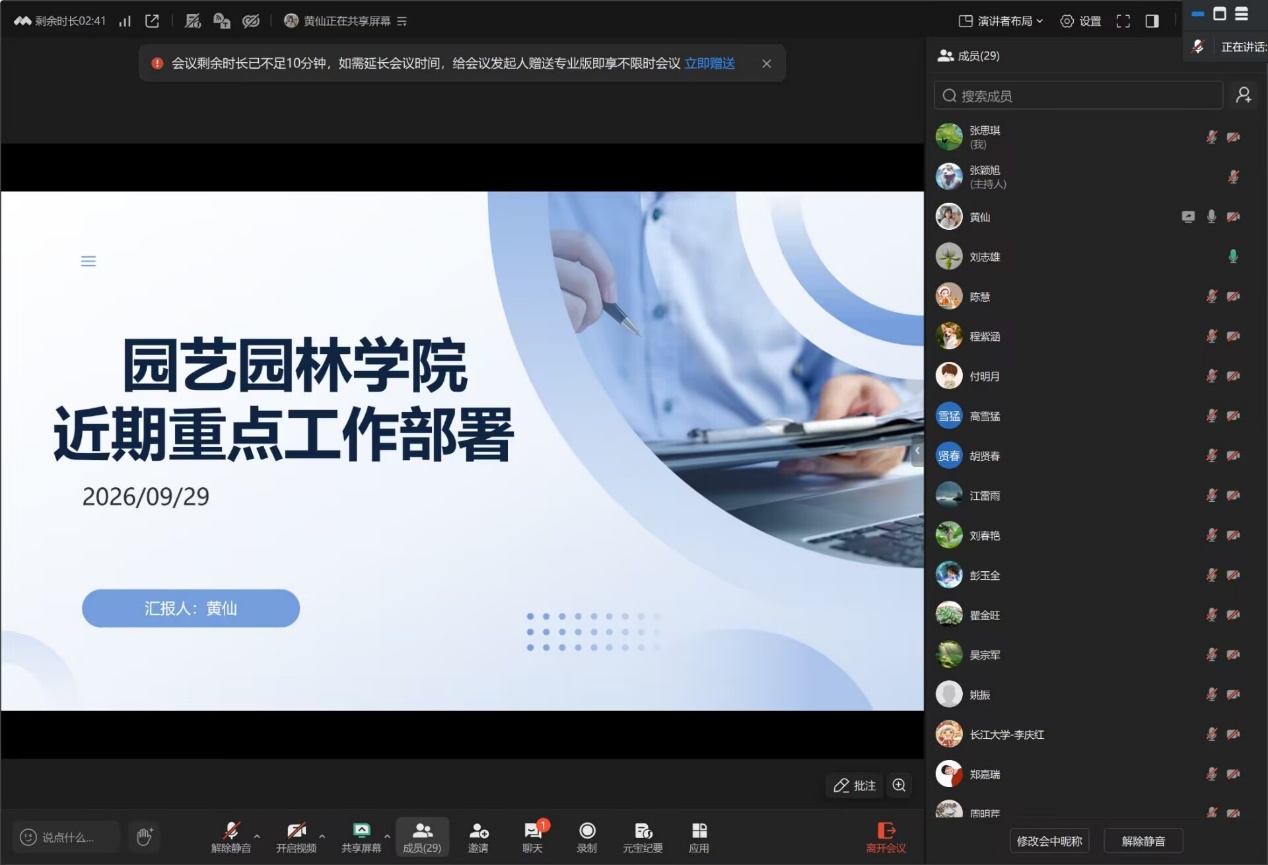Toggle the side panel layout icon
Viewport: 1268px width, 865px height.
(1152, 21)
